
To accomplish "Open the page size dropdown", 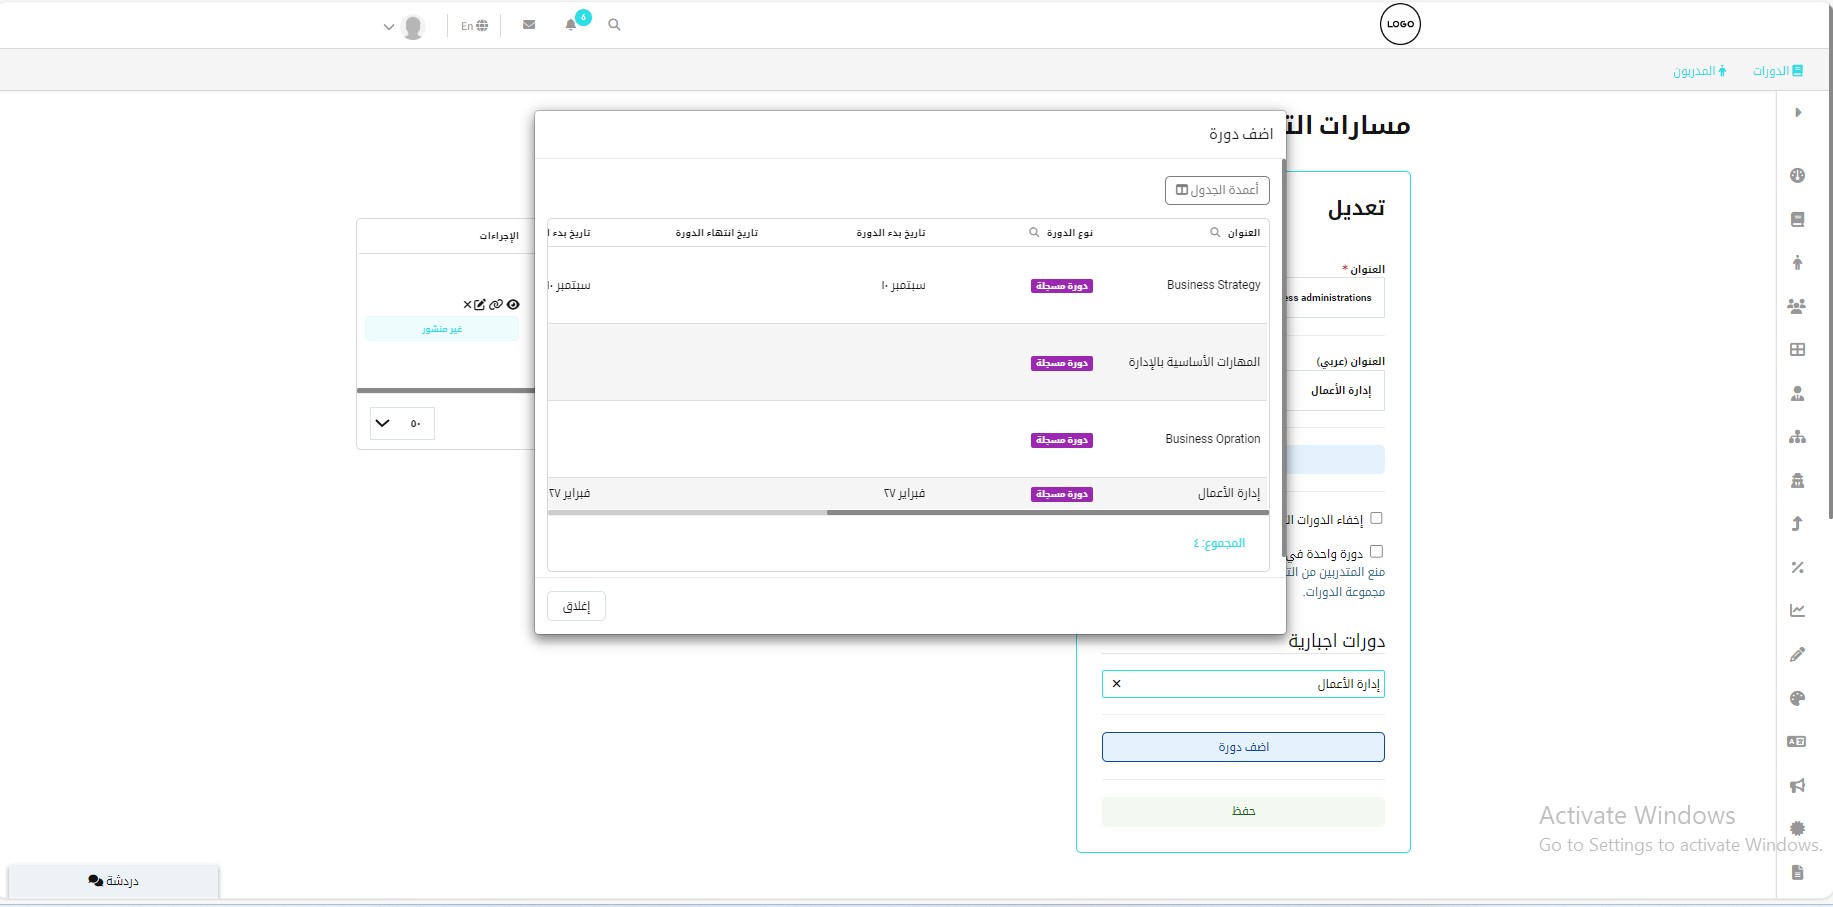I will click(x=401, y=423).
